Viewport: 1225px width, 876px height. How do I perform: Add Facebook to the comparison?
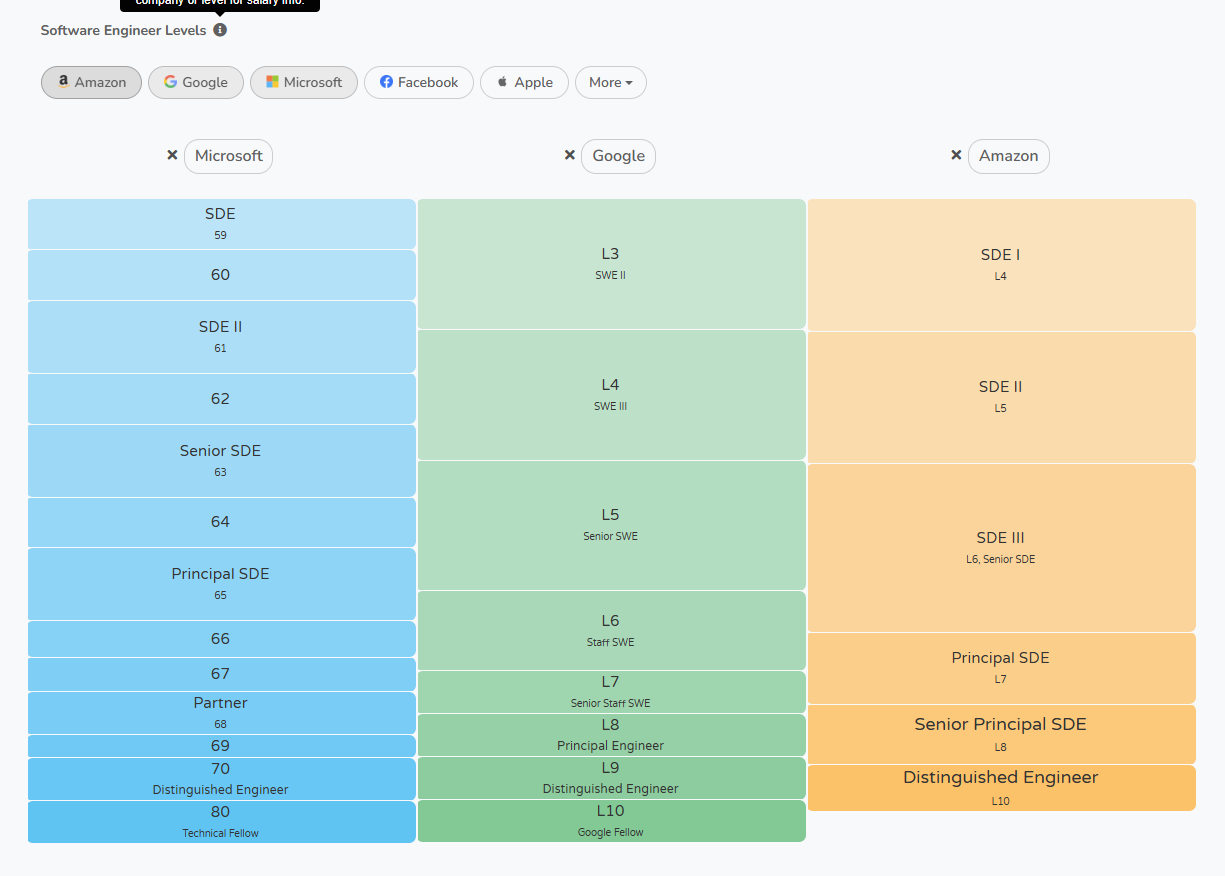point(419,82)
